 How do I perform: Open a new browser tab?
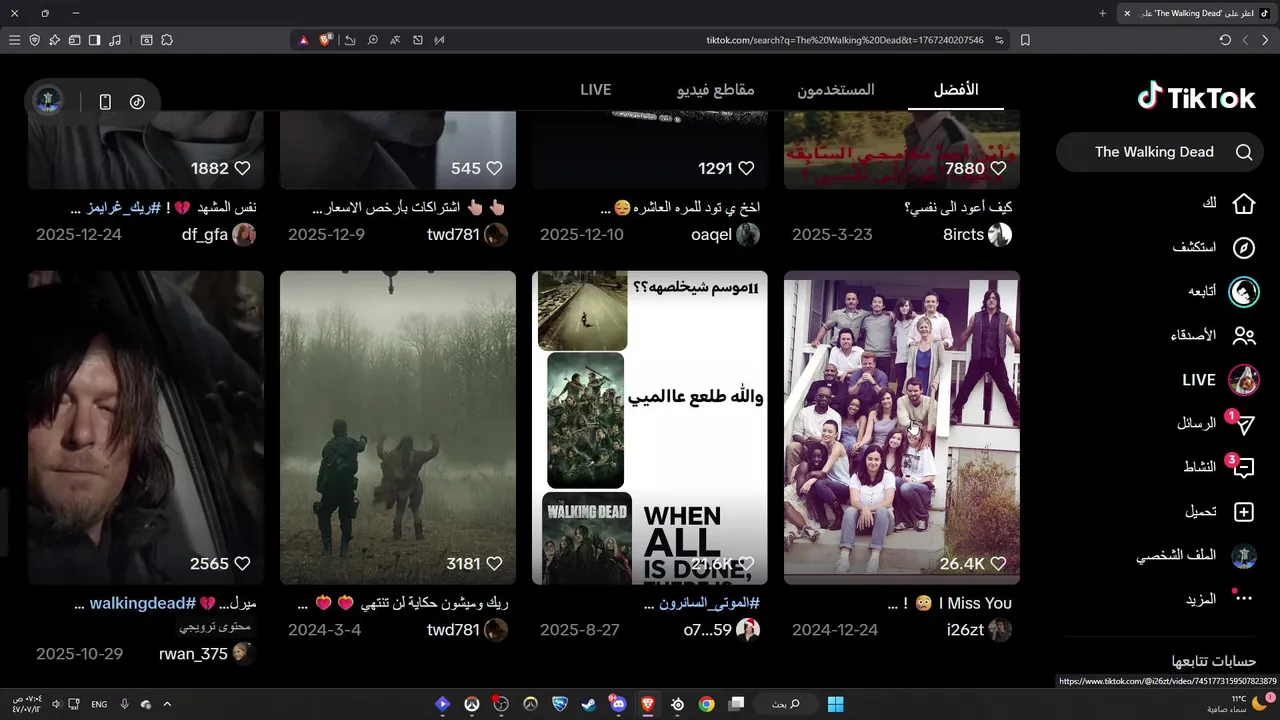pyautogui.click(x=1102, y=13)
